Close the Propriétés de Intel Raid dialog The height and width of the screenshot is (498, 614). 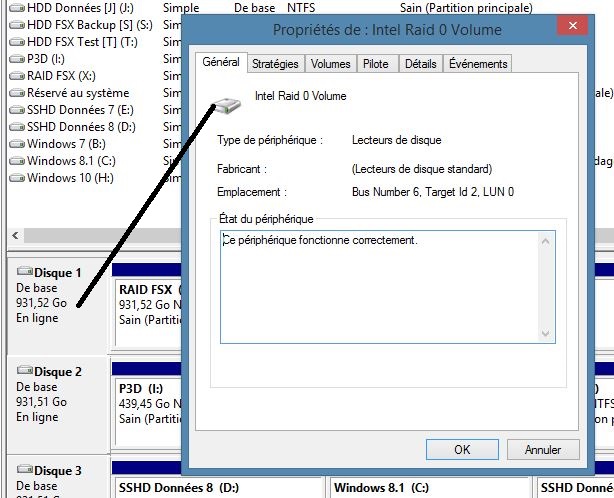[573, 26]
